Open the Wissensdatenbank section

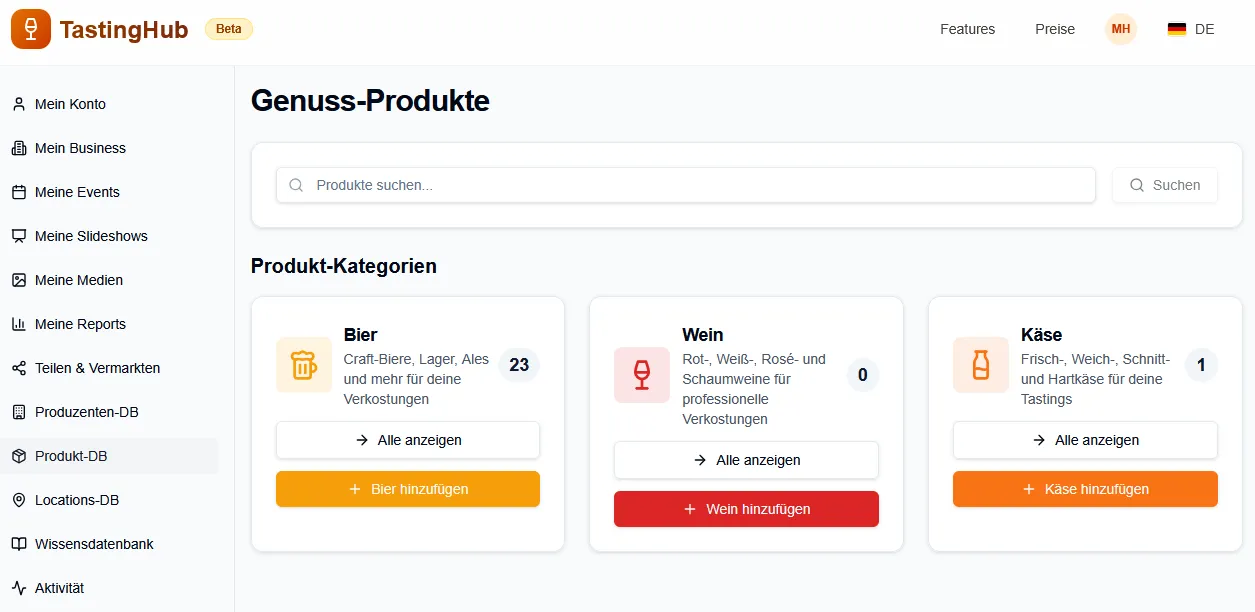tap(94, 544)
